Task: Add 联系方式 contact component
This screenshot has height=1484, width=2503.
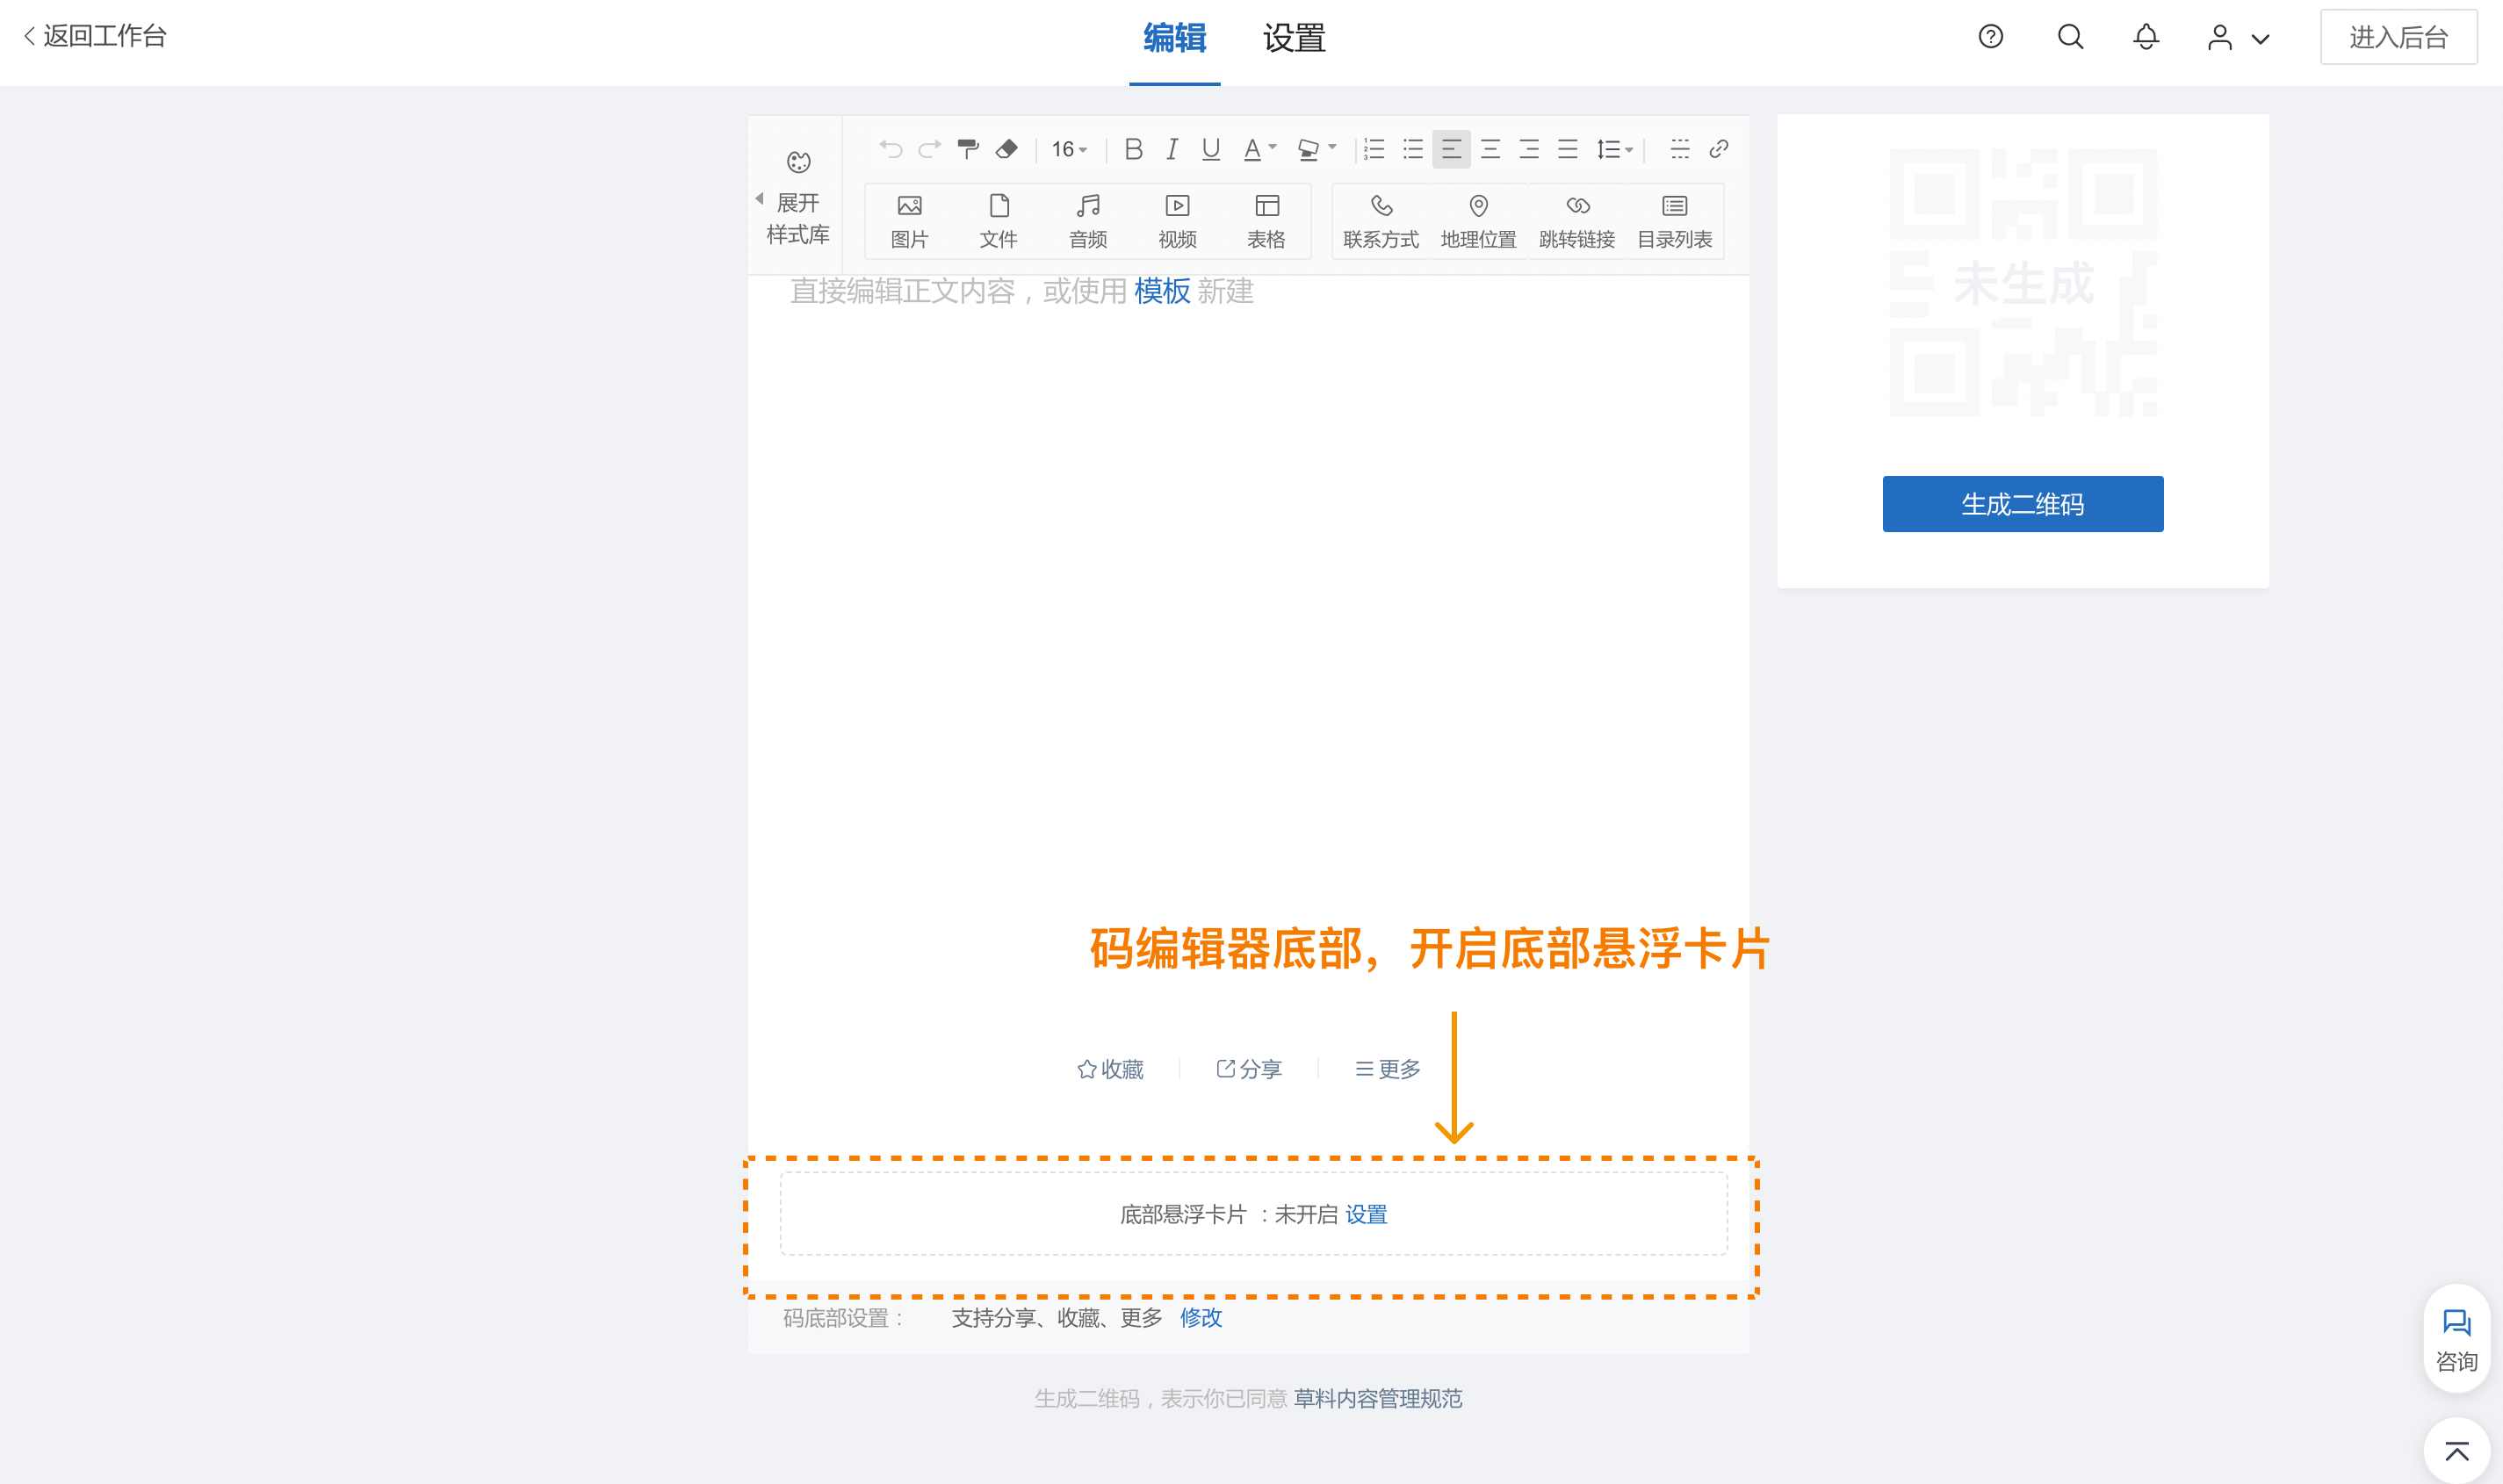Action: (x=1381, y=221)
